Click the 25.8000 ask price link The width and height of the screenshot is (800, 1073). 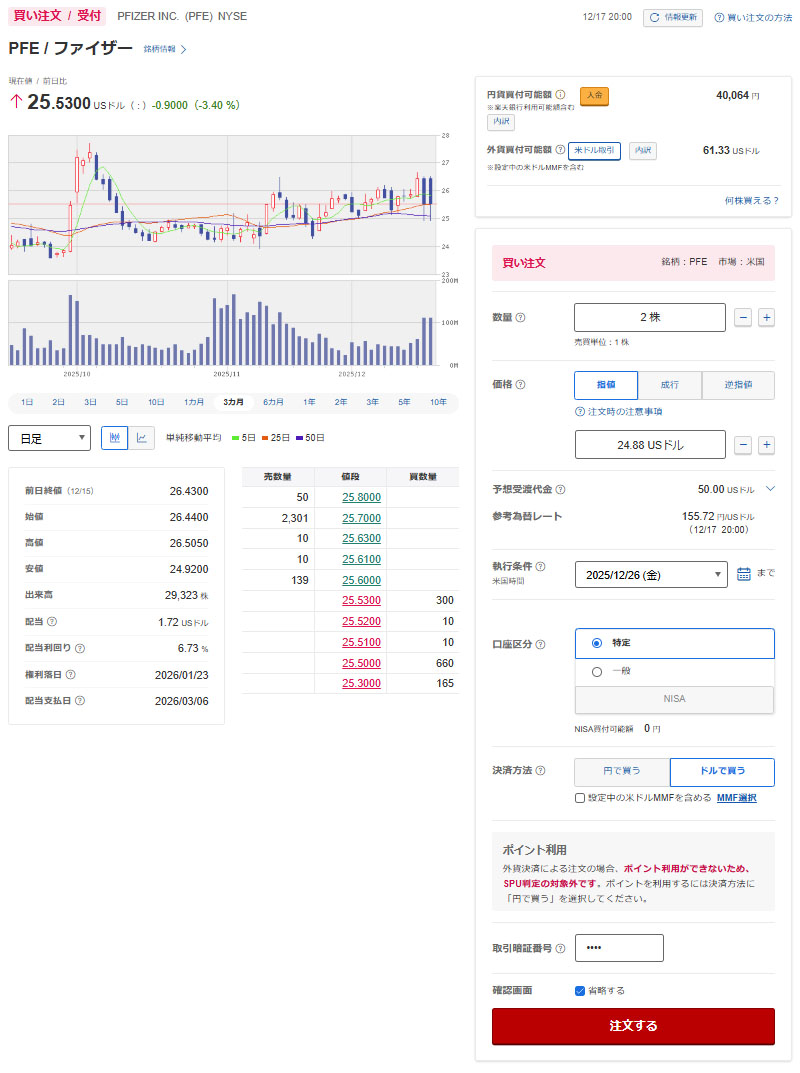click(361, 497)
